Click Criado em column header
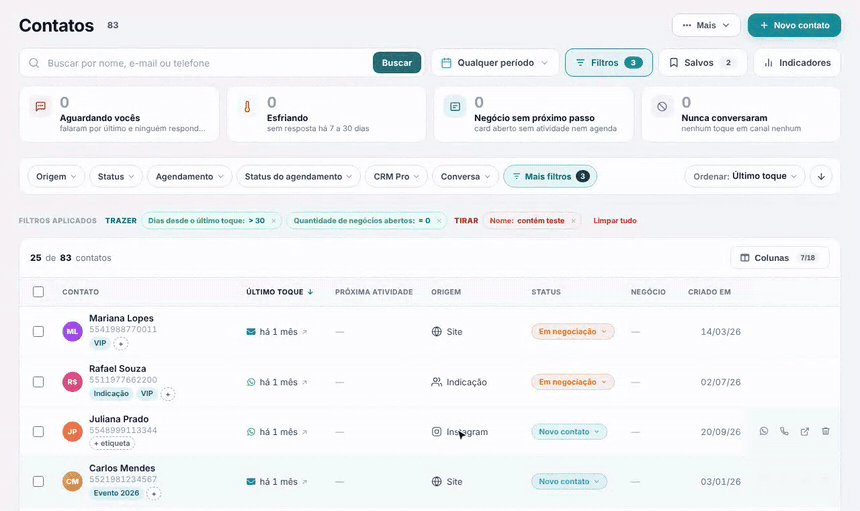Screen dimensions: 860x511 [x=709, y=292]
